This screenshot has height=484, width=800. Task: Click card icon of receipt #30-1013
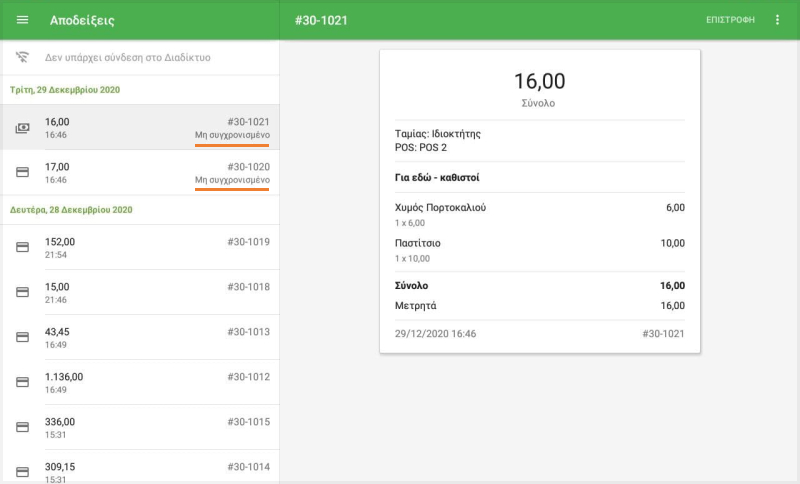[x=23, y=337]
